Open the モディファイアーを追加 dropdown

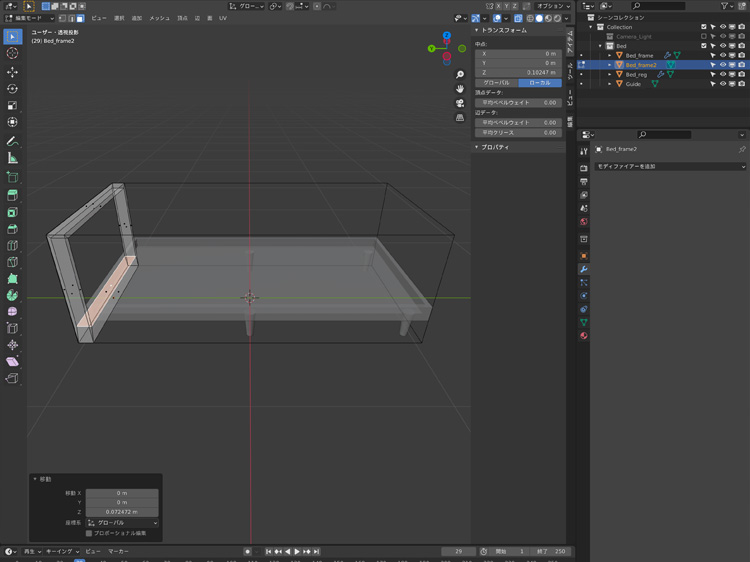pyautogui.click(x=670, y=166)
